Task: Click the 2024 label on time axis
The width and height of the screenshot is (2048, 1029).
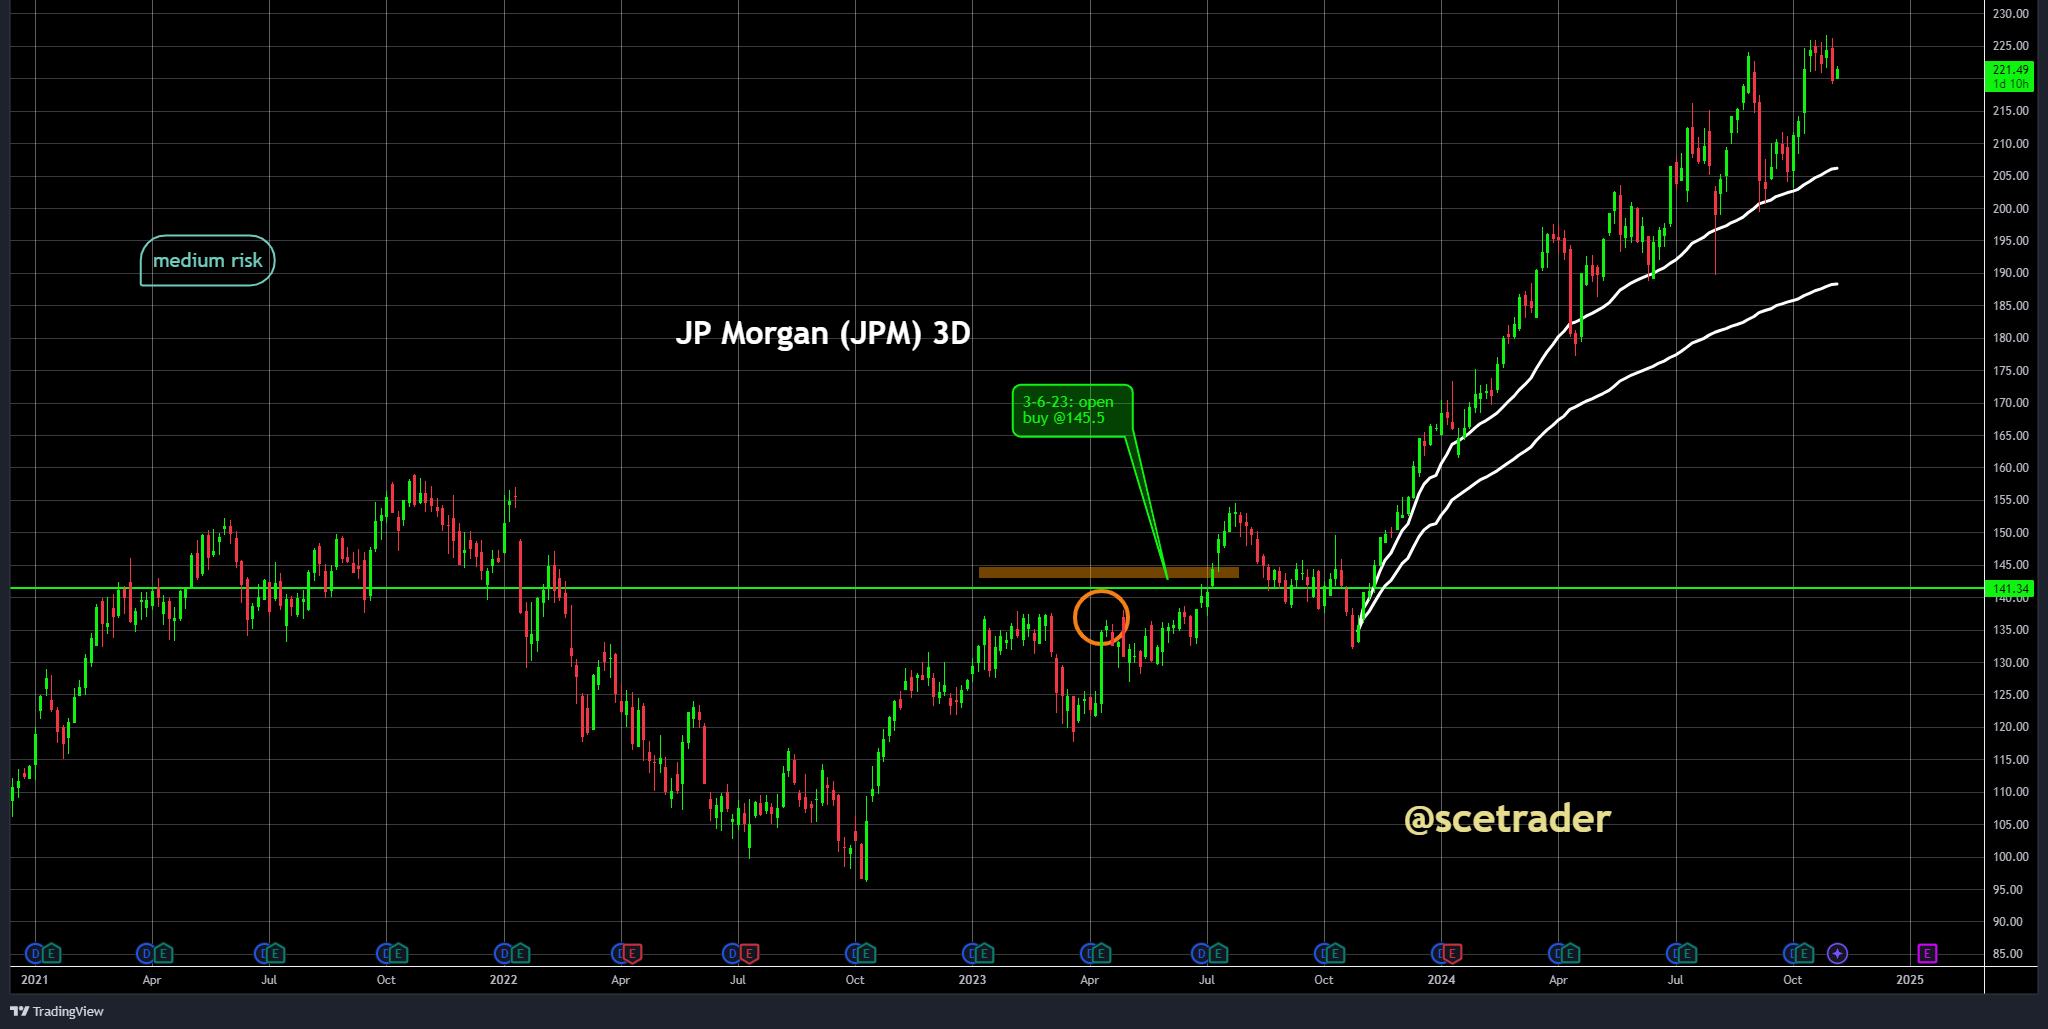Action: (x=1441, y=980)
